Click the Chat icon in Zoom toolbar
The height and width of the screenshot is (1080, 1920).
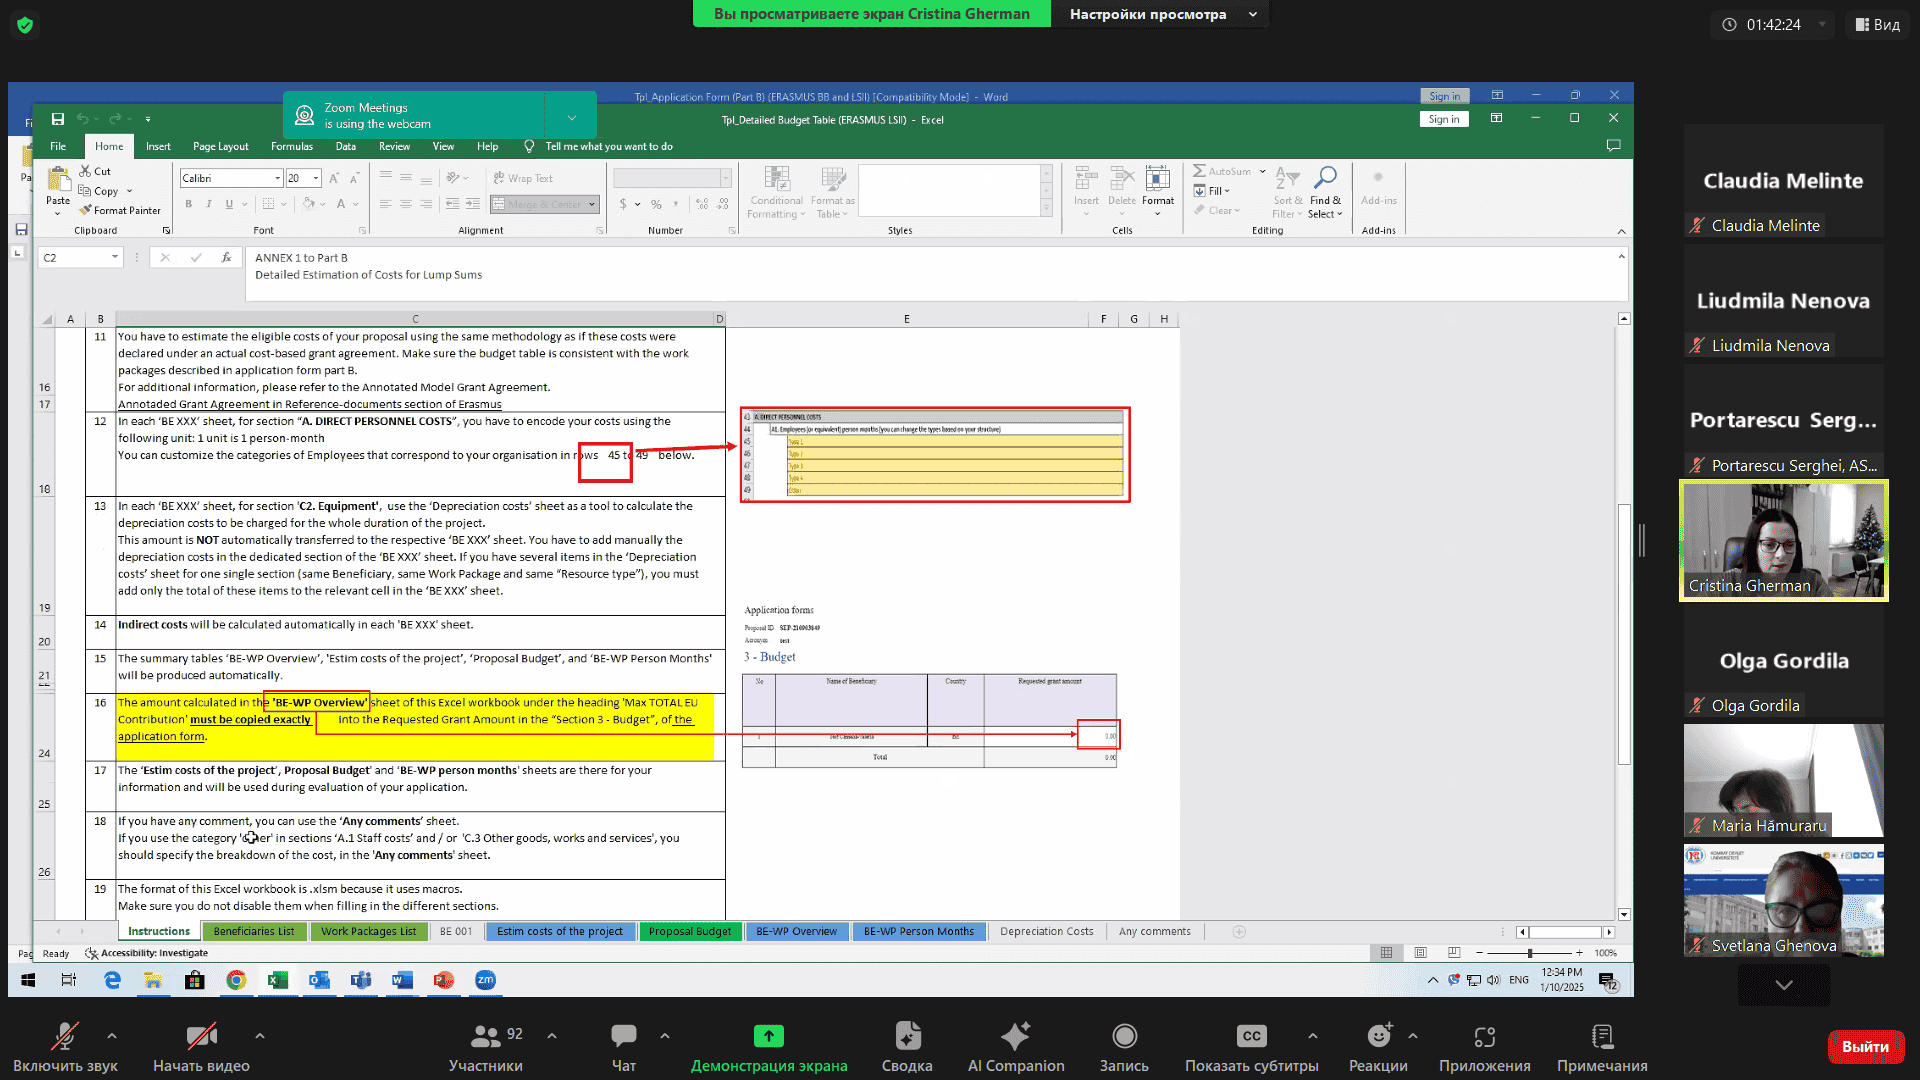coord(623,1037)
